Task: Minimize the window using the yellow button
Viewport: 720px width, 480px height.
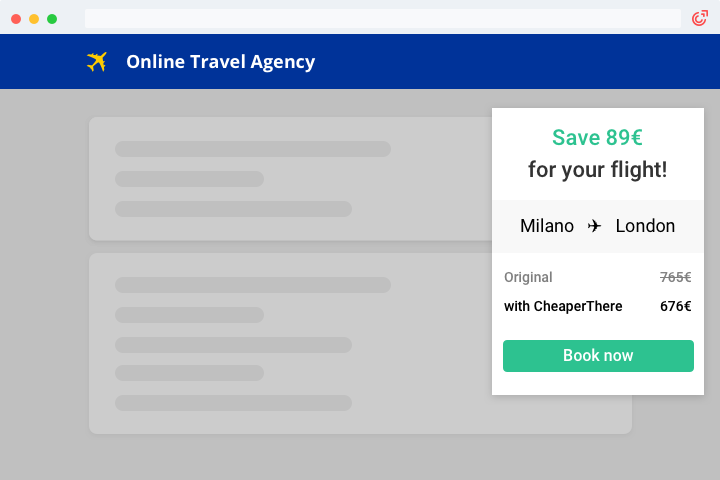Action: tap(34, 19)
